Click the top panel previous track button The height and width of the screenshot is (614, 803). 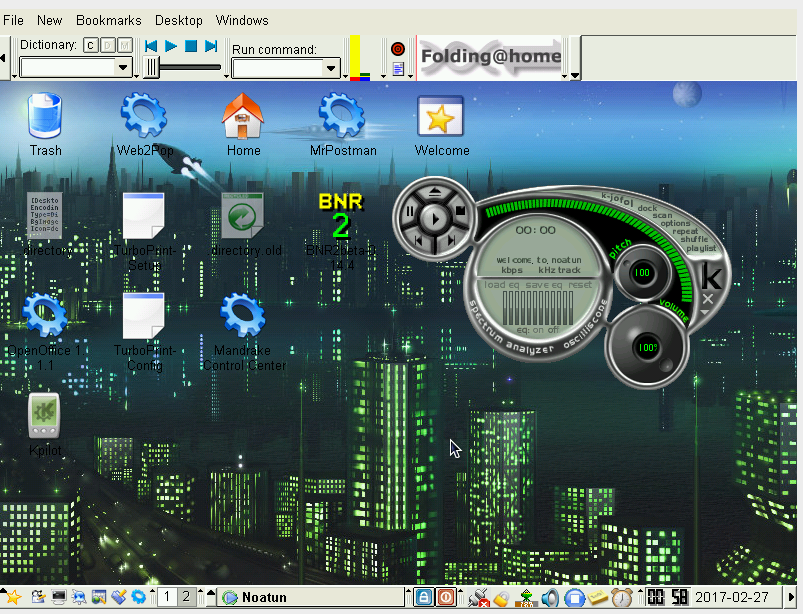(x=151, y=46)
